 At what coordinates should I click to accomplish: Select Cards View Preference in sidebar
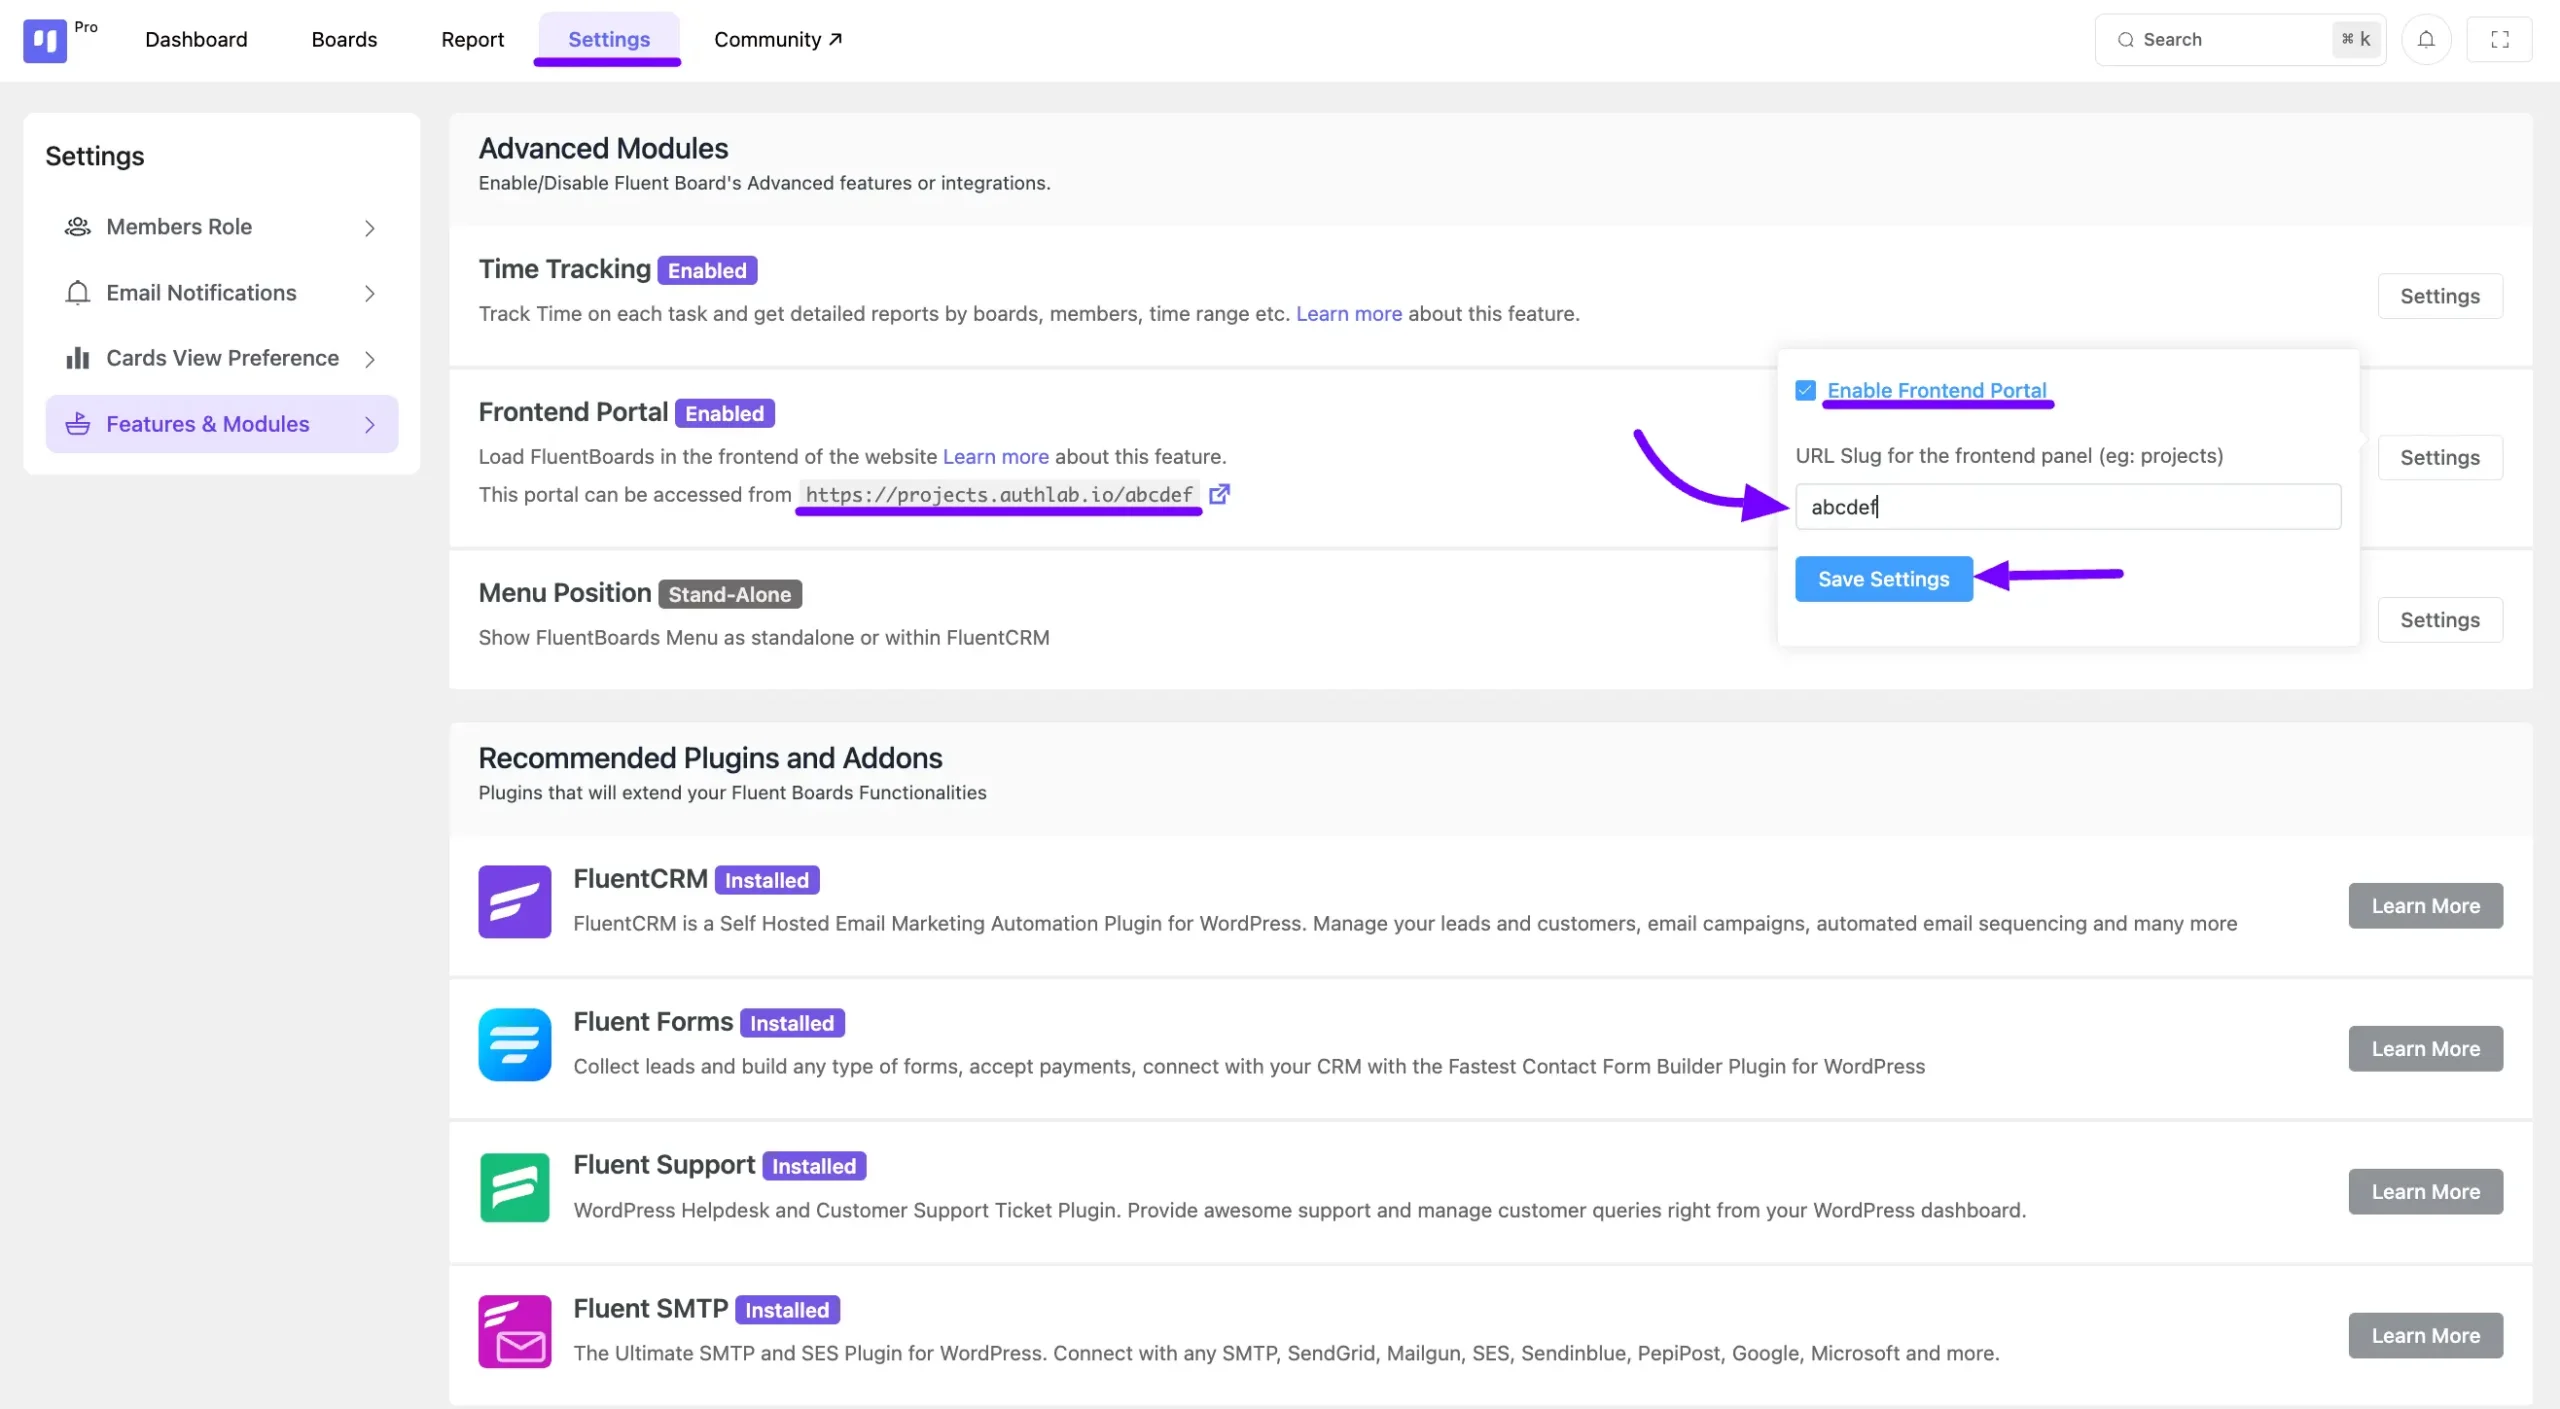[x=222, y=358]
